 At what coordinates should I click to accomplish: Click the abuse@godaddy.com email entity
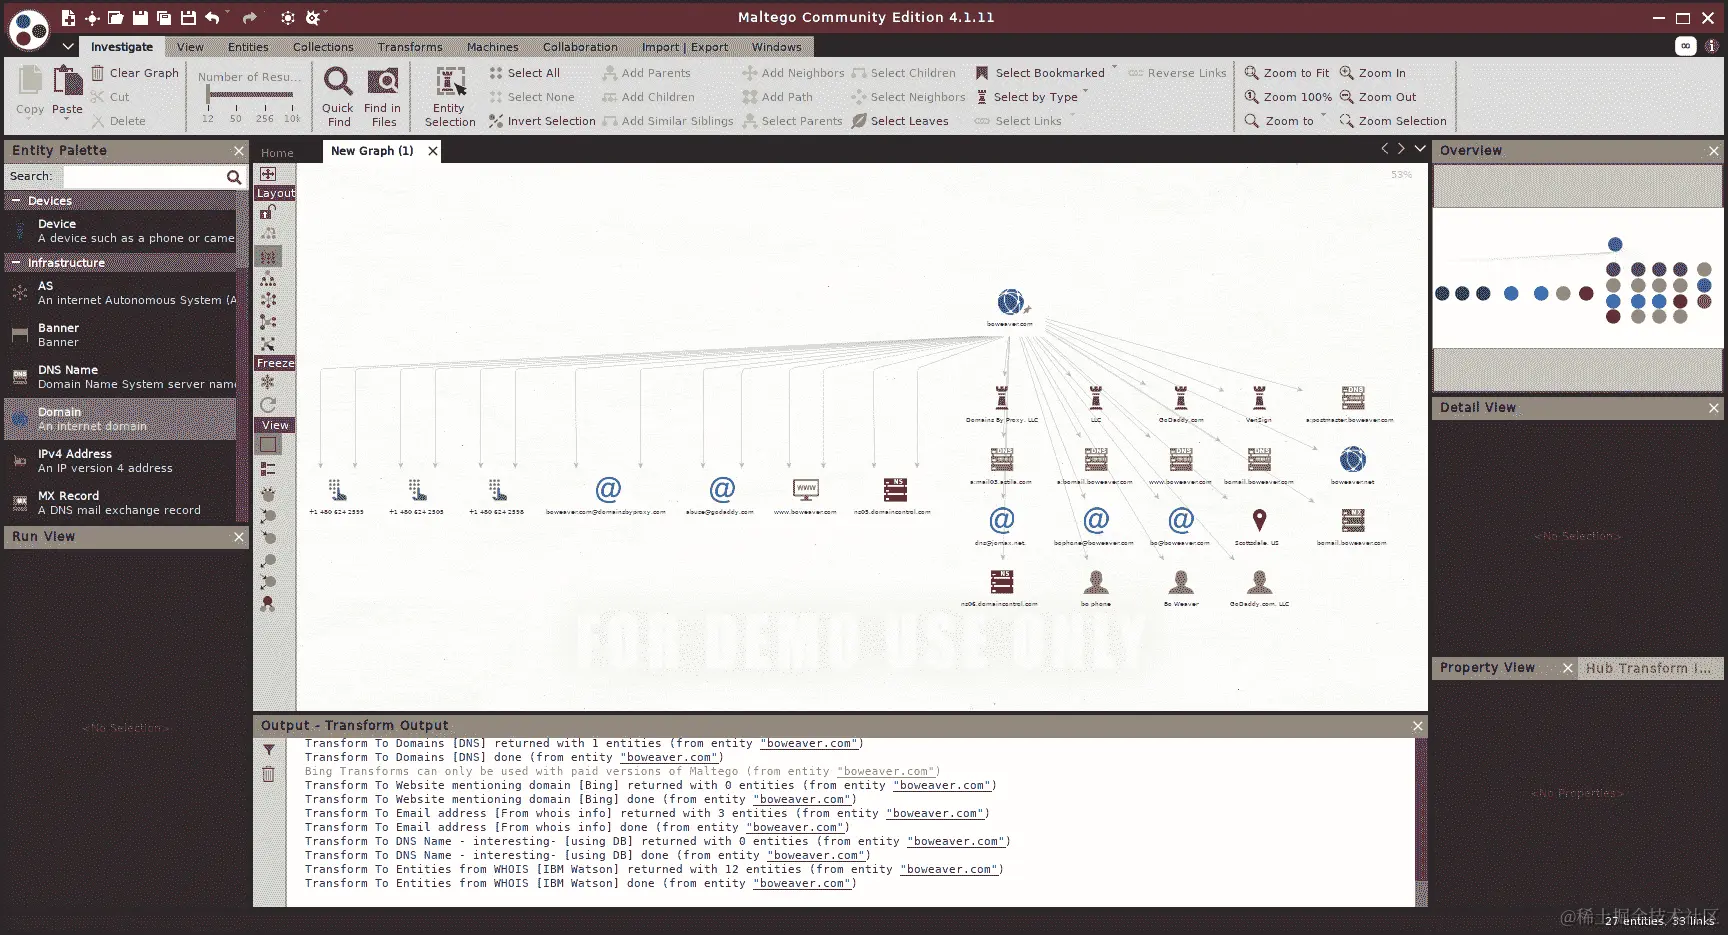point(722,489)
